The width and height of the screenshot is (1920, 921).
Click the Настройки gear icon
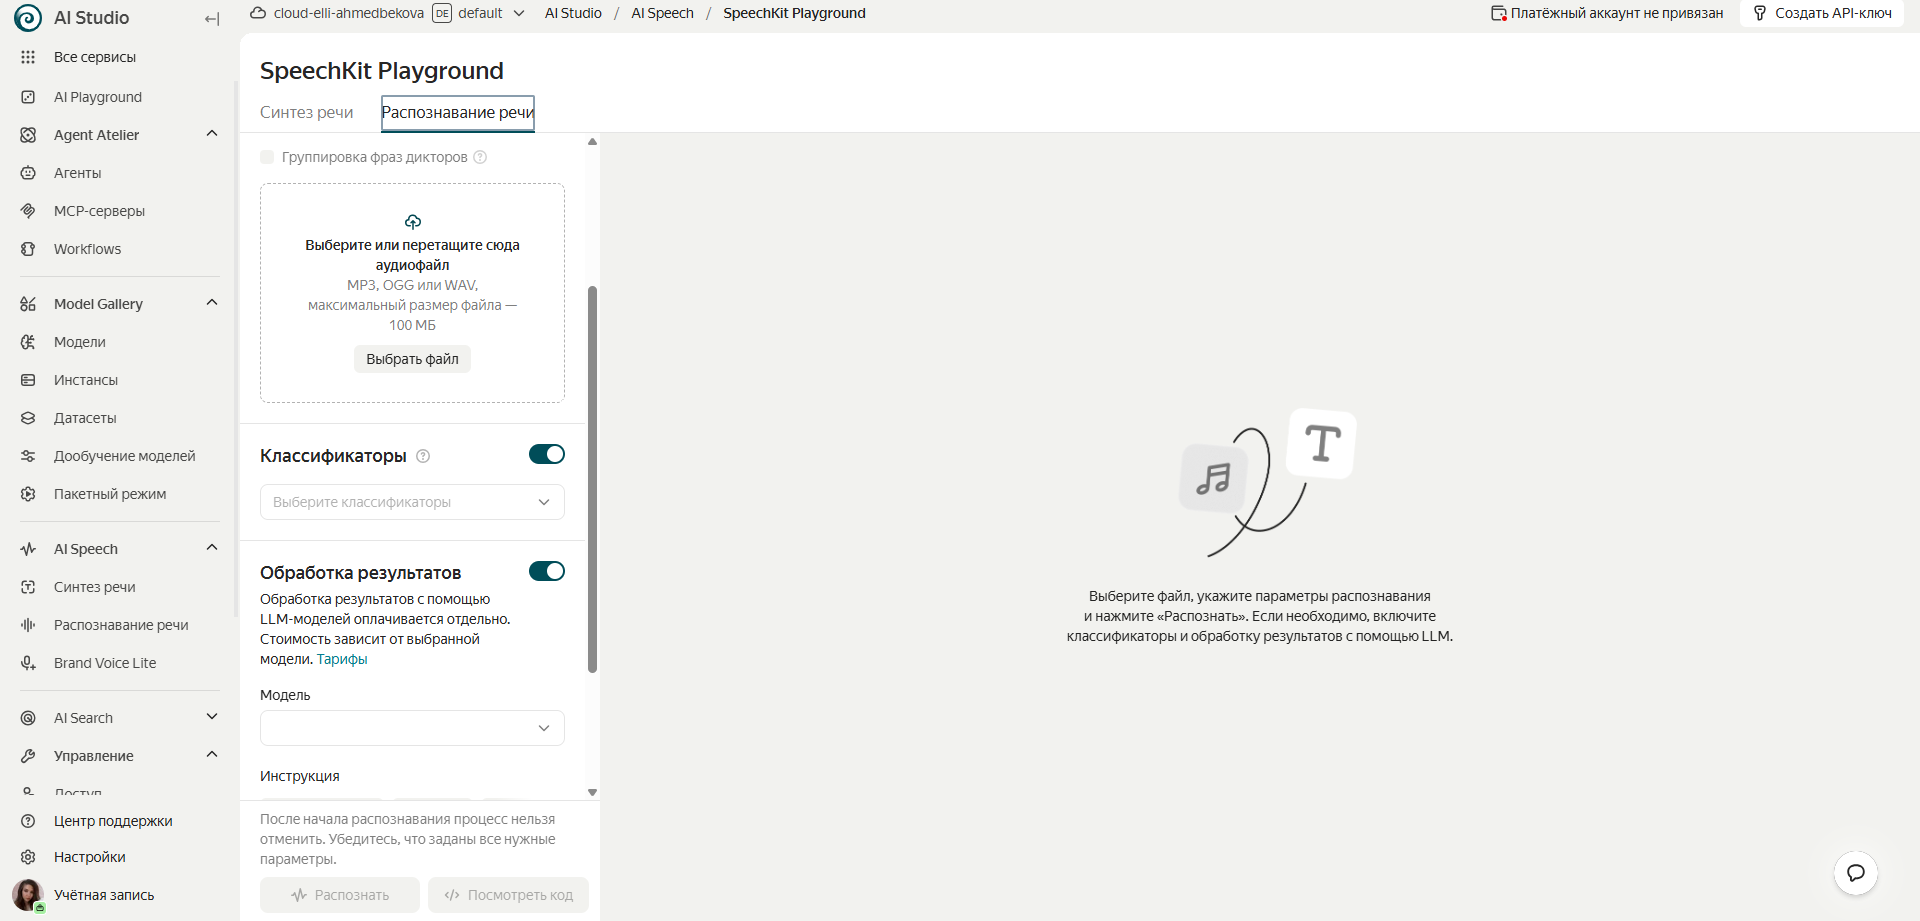coord(28,857)
